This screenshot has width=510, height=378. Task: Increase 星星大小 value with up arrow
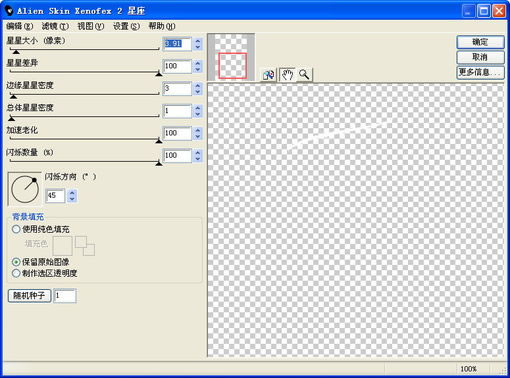coord(198,40)
